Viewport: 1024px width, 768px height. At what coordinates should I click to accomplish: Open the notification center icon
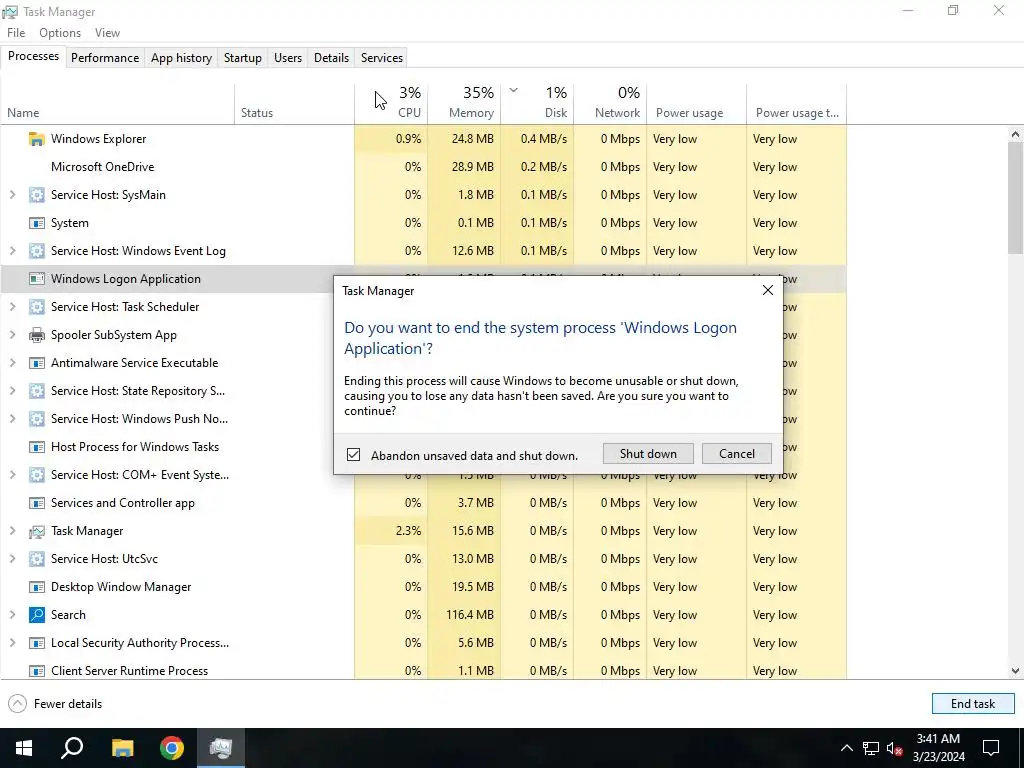pyautogui.click(x=991, y=748)
